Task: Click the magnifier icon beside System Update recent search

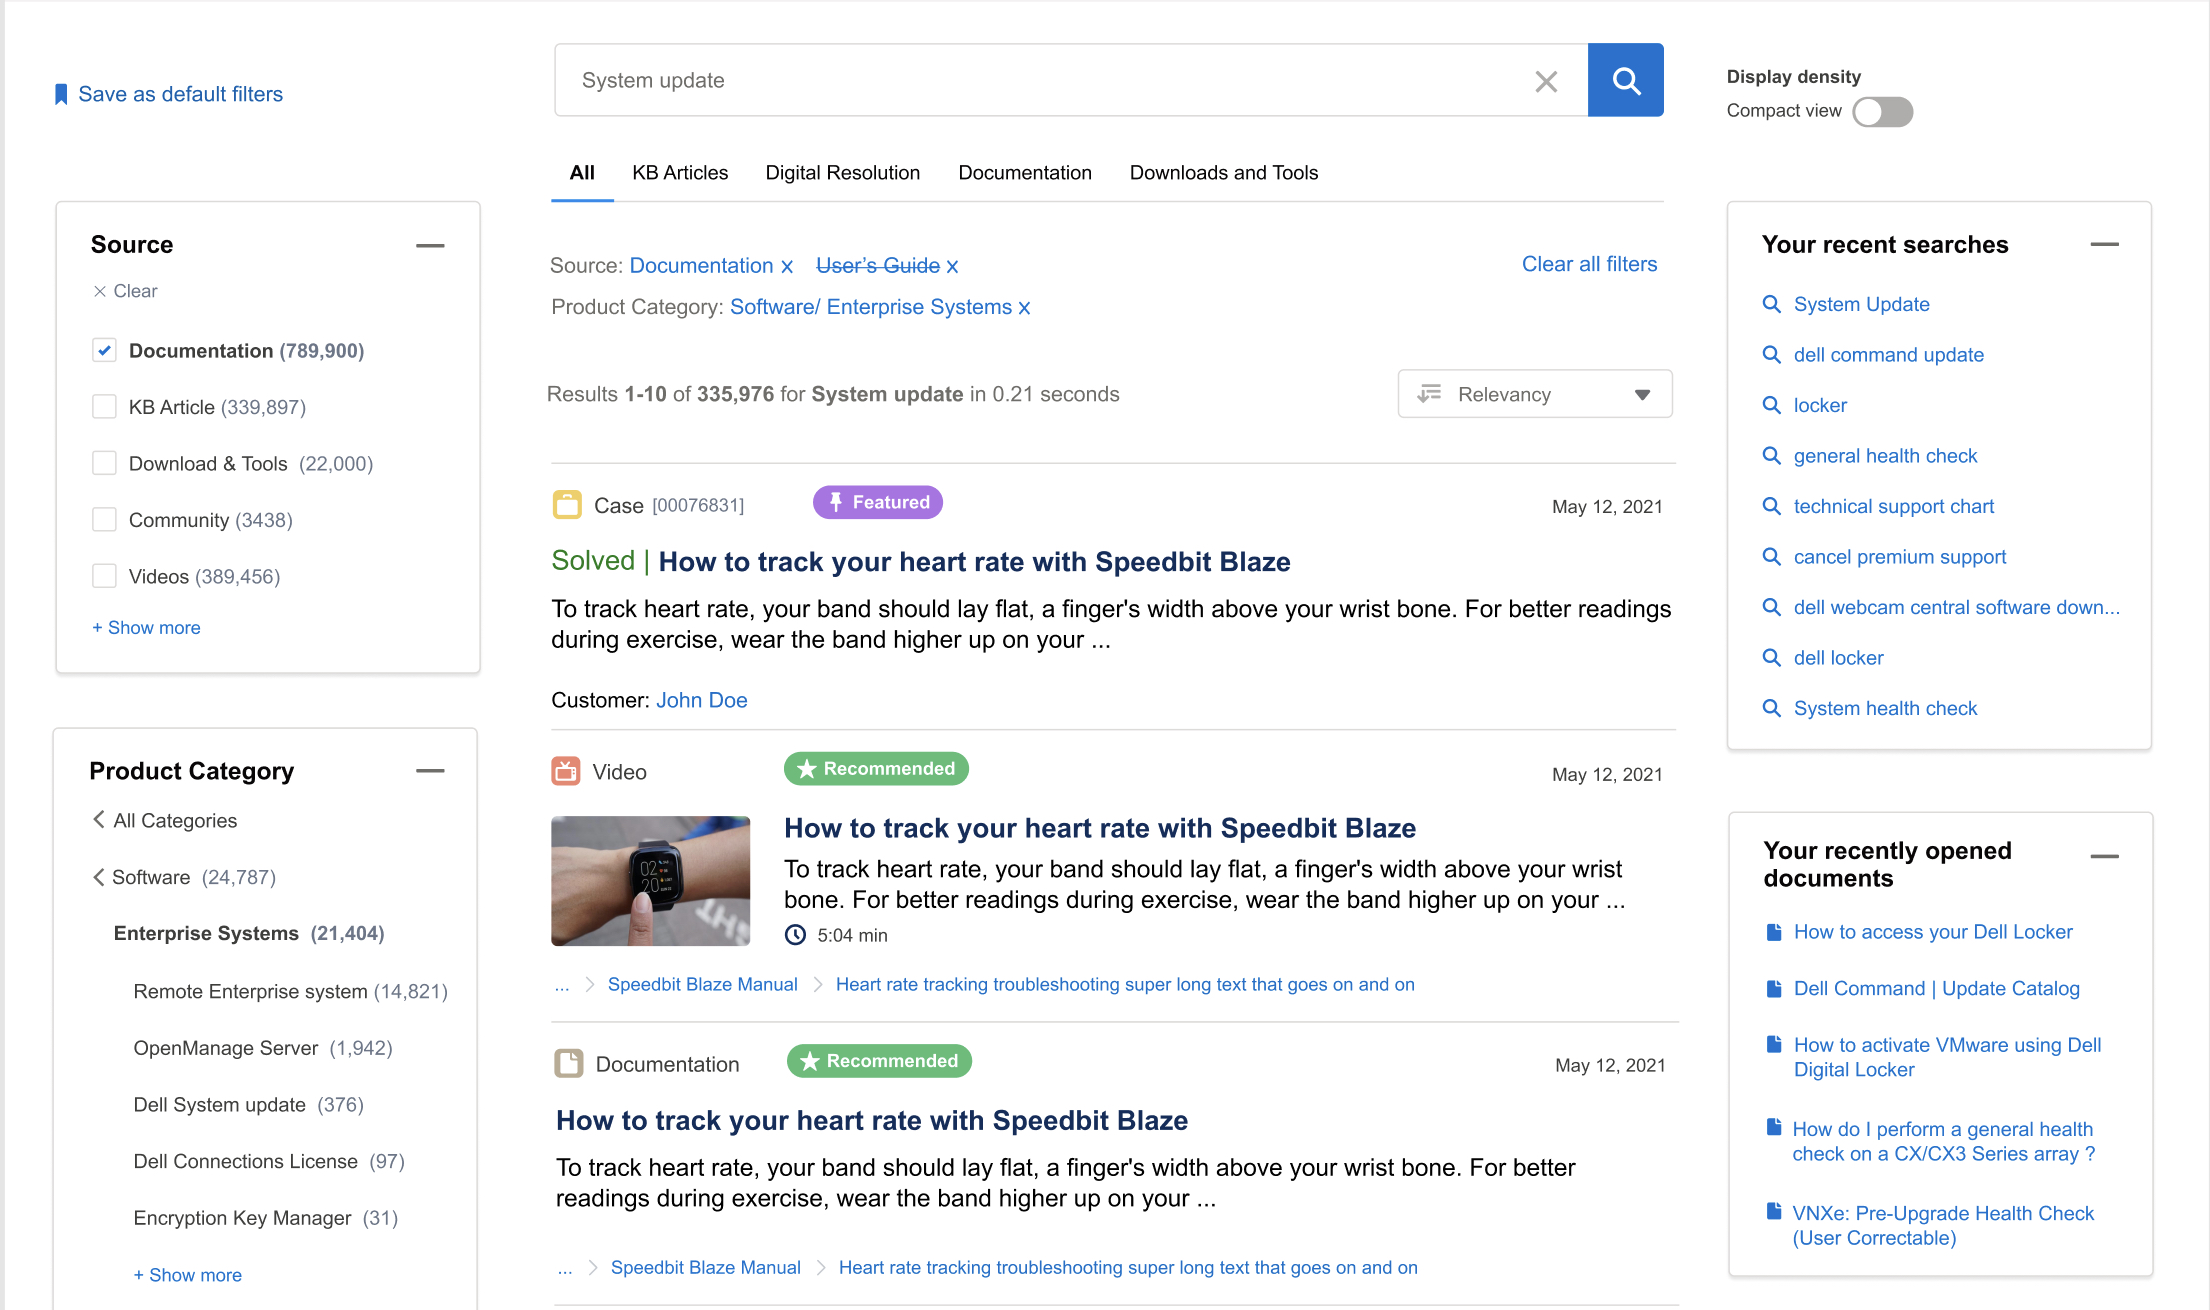Action: click(1772, 304)
